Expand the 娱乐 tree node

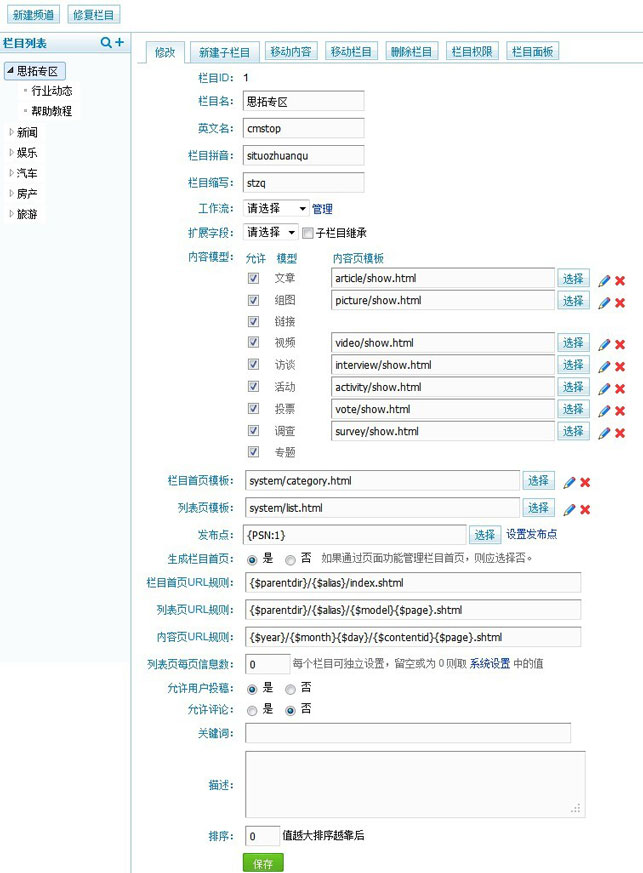coord(12,152)
